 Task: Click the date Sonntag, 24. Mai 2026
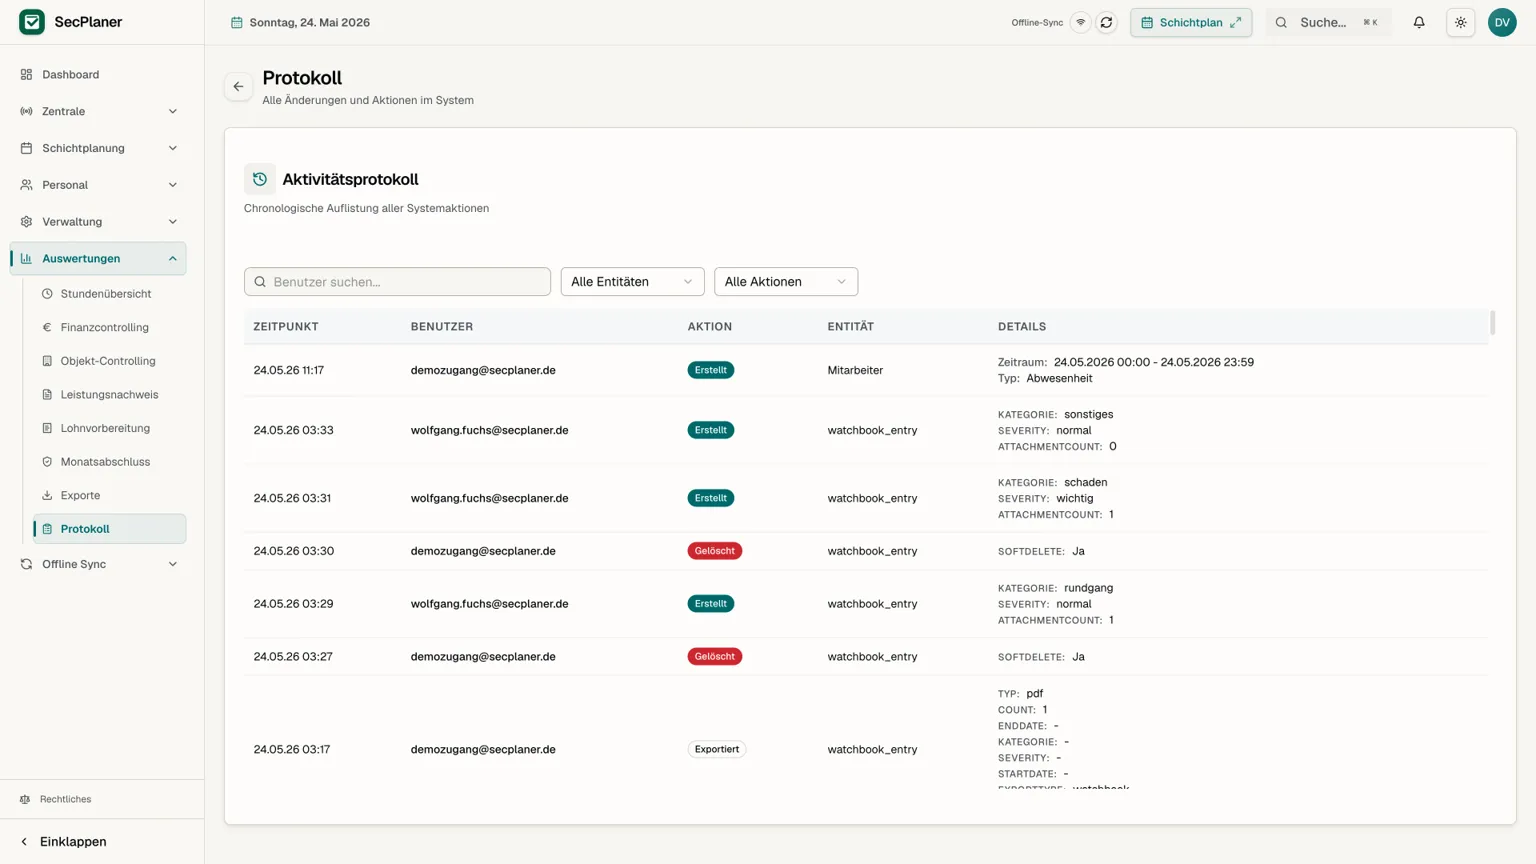click(x=309, y=22)
